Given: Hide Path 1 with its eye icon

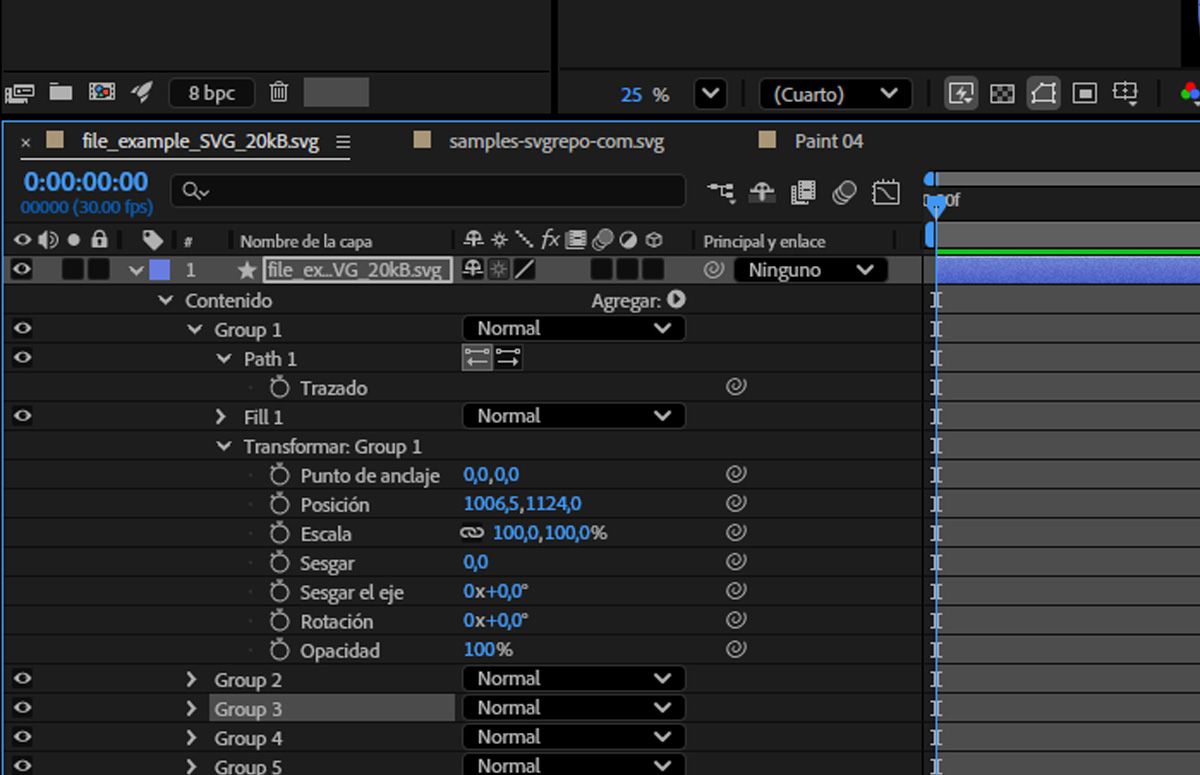Looking at the screenshot, I should pos(22,358).
